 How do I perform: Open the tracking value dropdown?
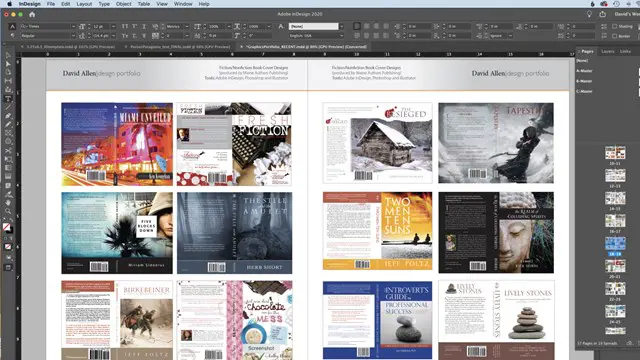(x=187, y=36)
